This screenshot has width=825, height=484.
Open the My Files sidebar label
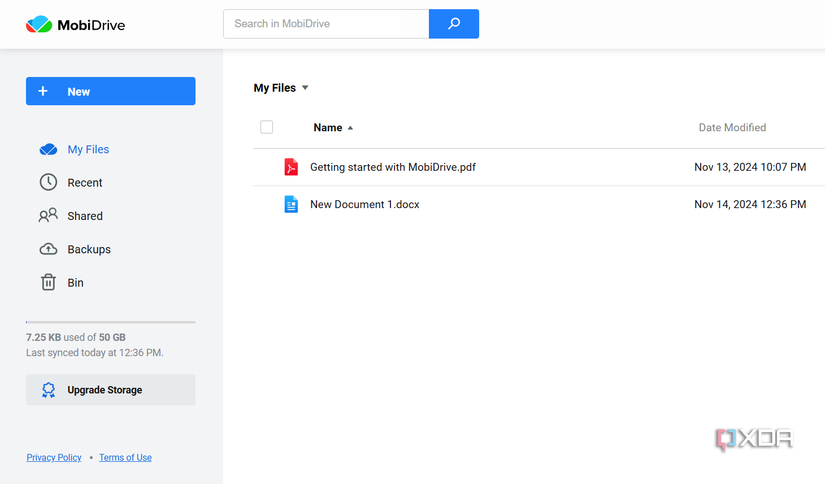[x=88, y=149]
